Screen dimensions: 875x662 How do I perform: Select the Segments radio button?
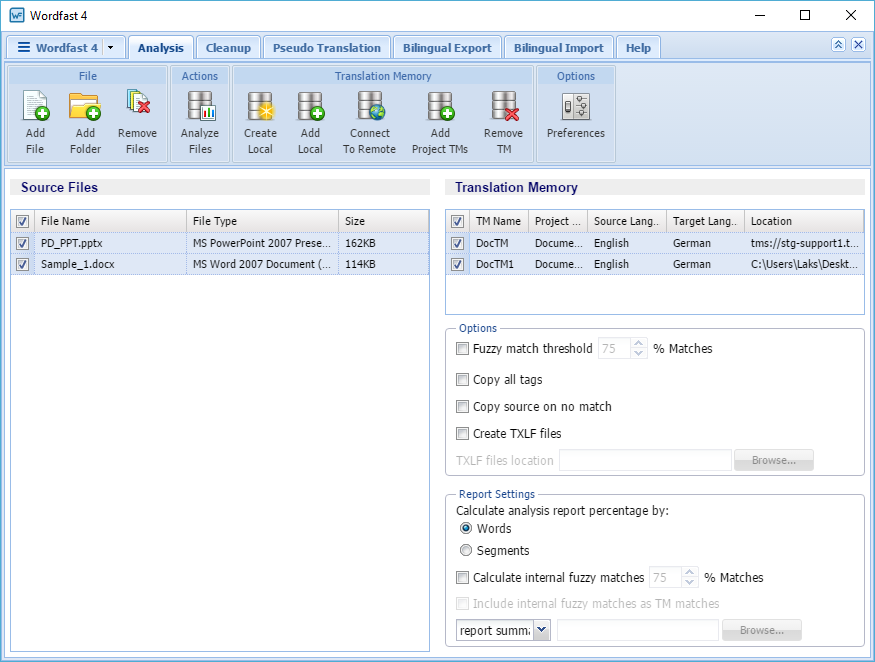click(465, 550)
